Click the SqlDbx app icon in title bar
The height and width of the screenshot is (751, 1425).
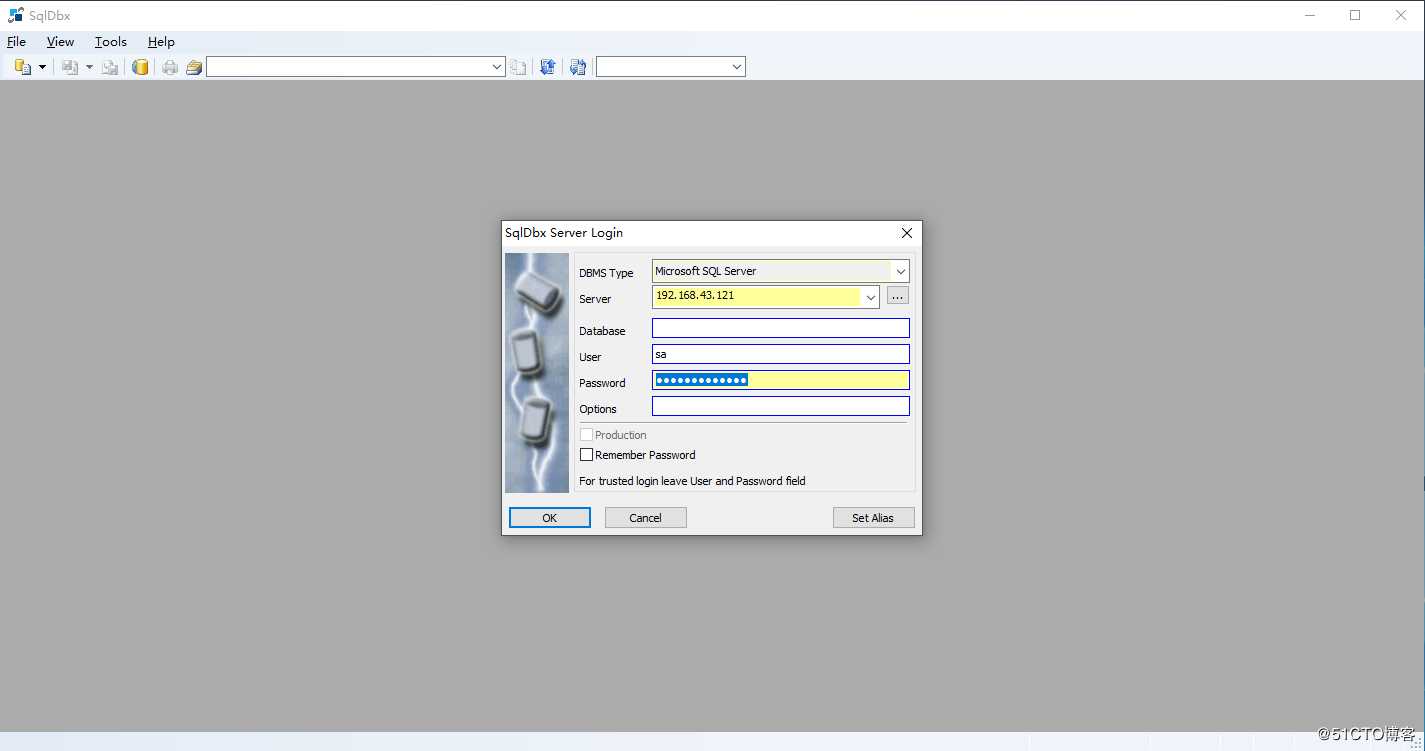(x=16, y=15)
